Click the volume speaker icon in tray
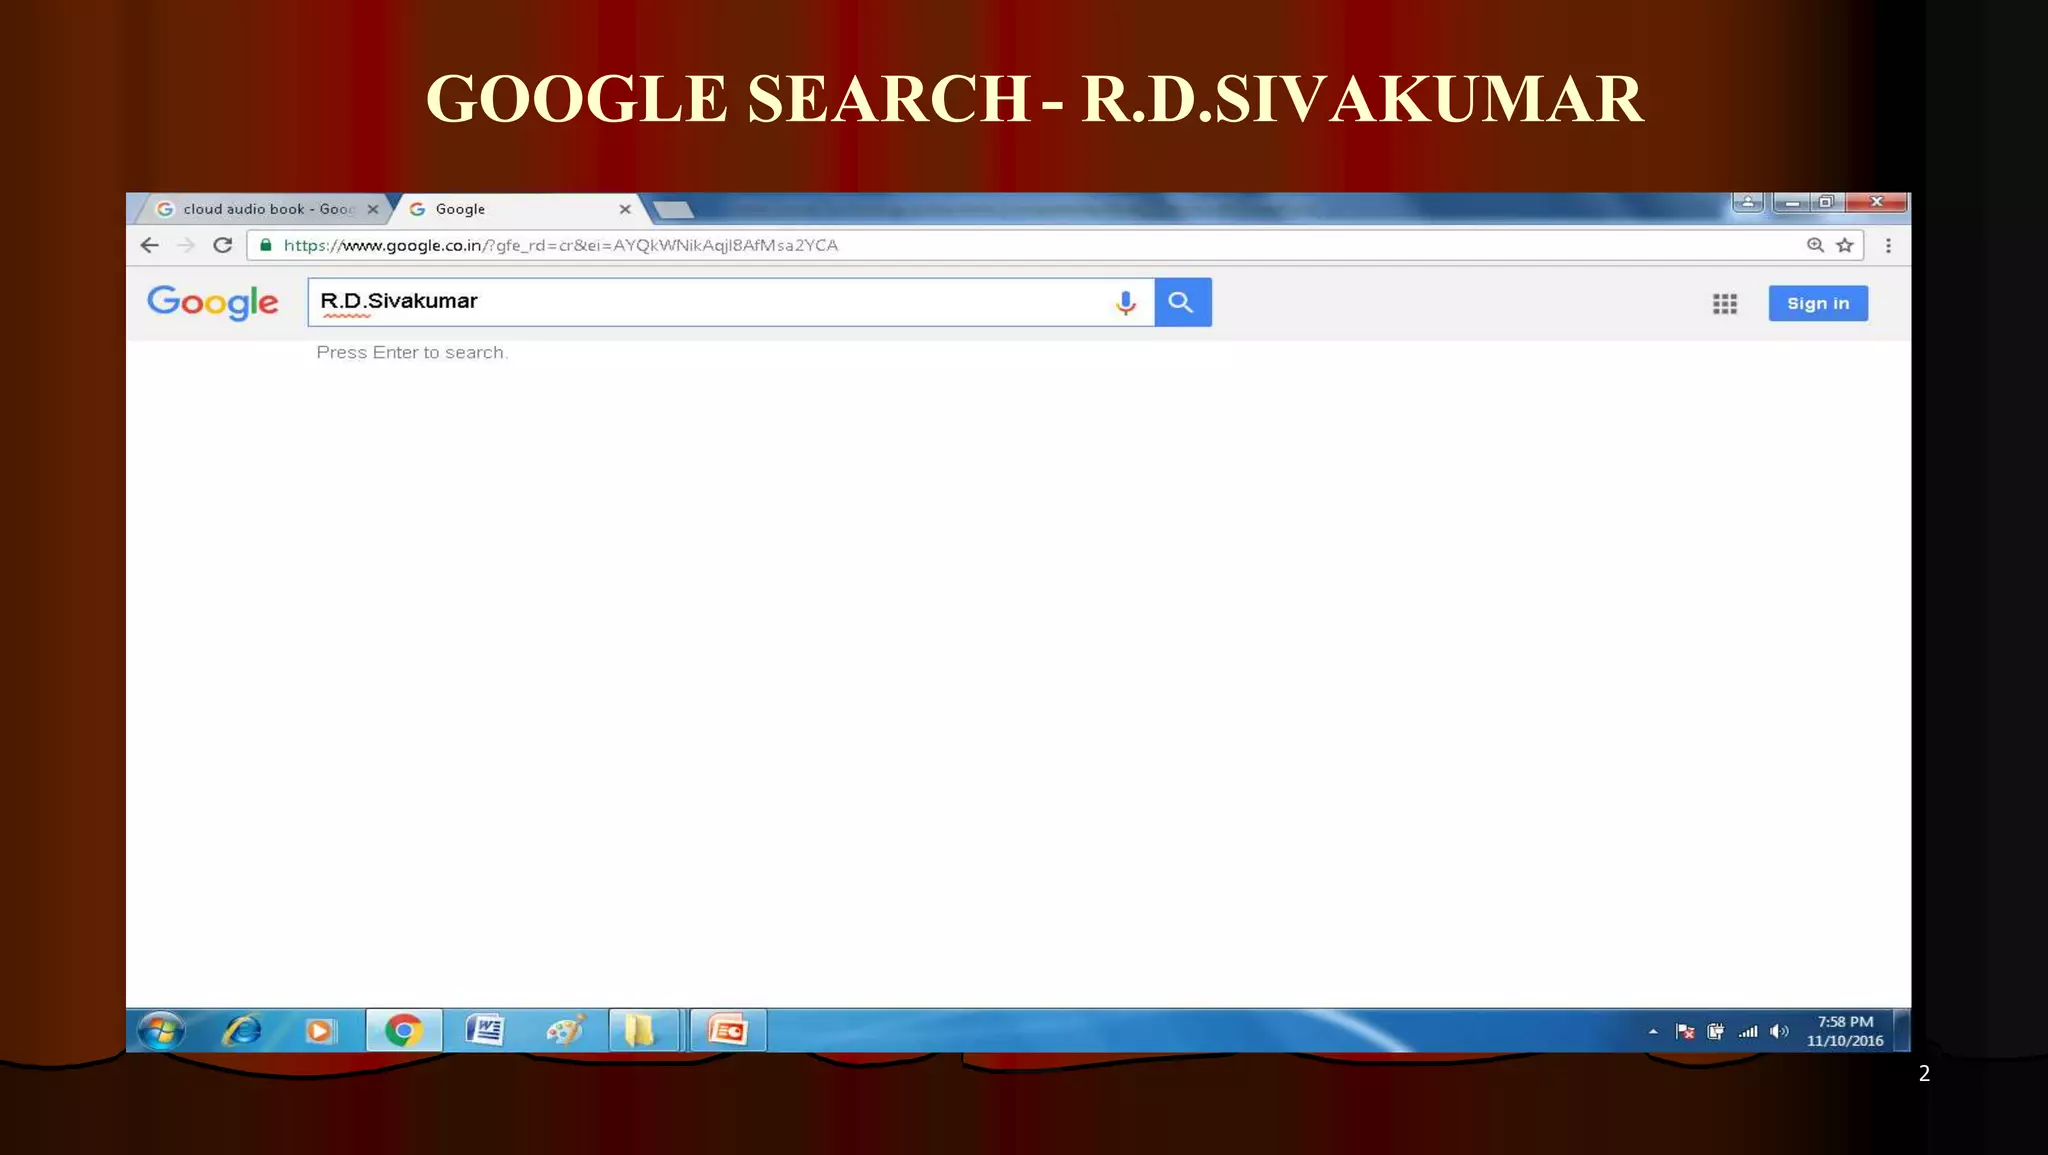This screenshot has width=2048, height=1155. 1779,1031
